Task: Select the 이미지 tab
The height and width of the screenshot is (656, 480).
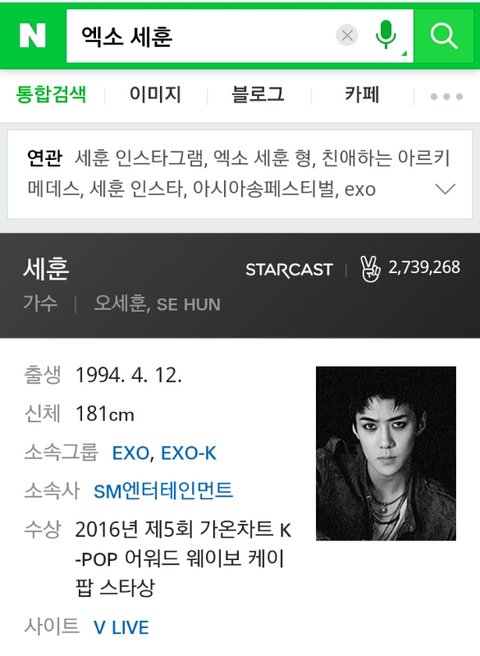Action: (x=155, y=95)
